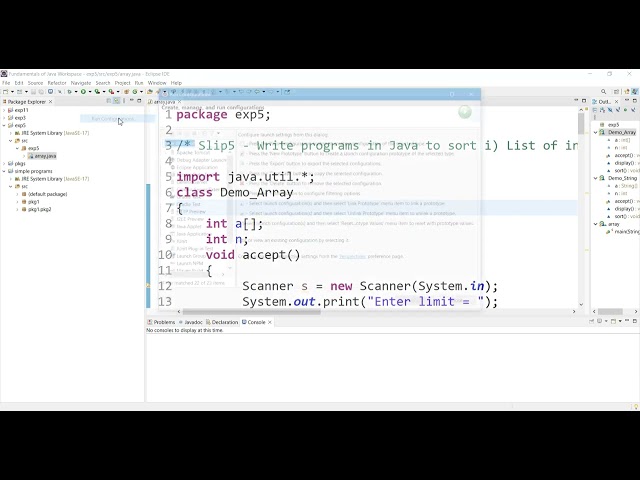Open the File menu
The width and height of the screenshot is (640, 480).
[6, 83]
